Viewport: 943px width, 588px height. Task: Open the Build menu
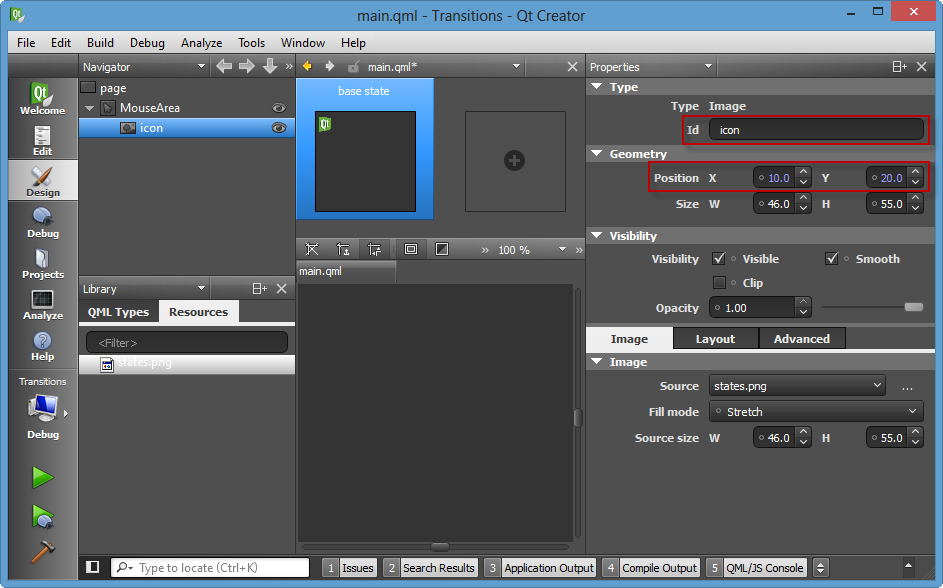100,43
